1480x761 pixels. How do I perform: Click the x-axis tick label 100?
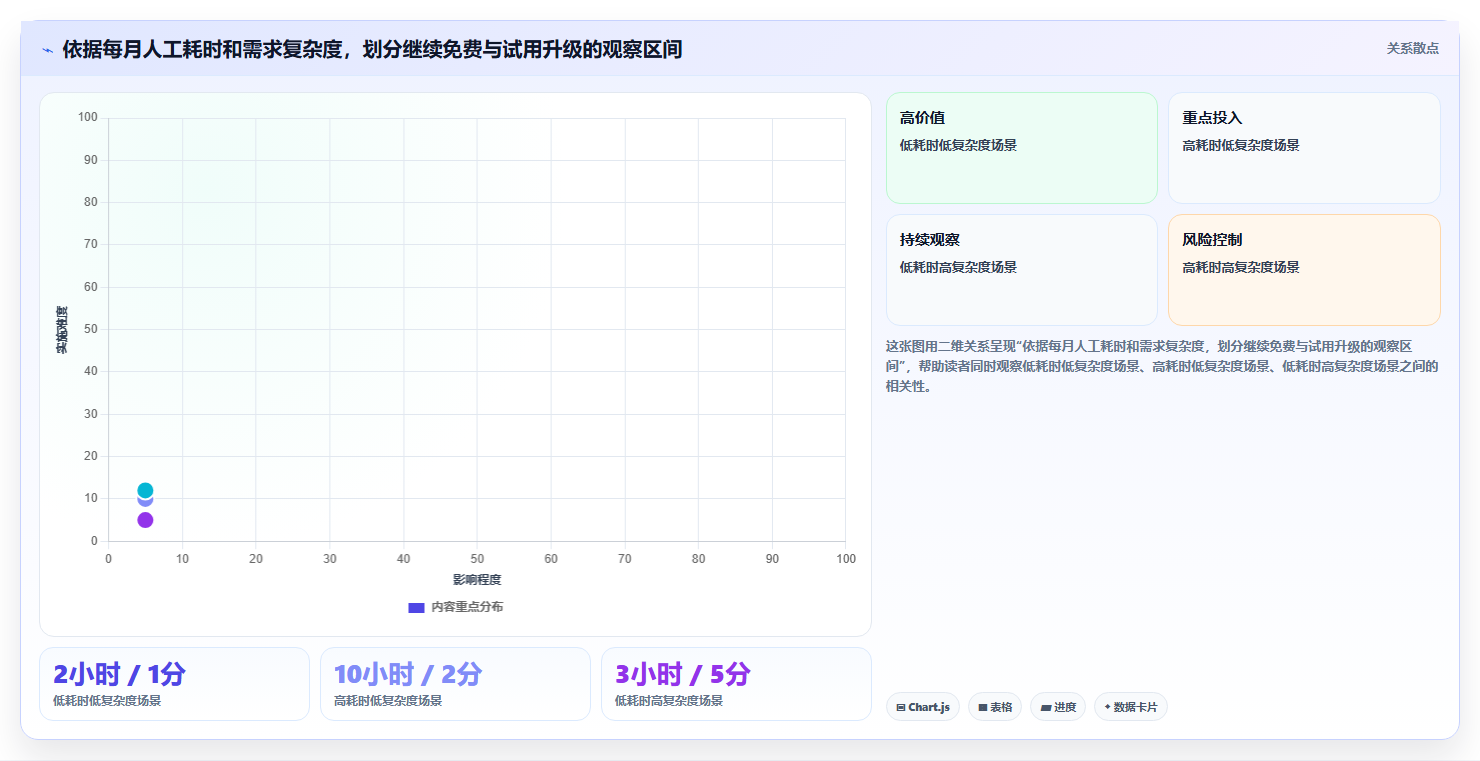(x=846, y=559)
